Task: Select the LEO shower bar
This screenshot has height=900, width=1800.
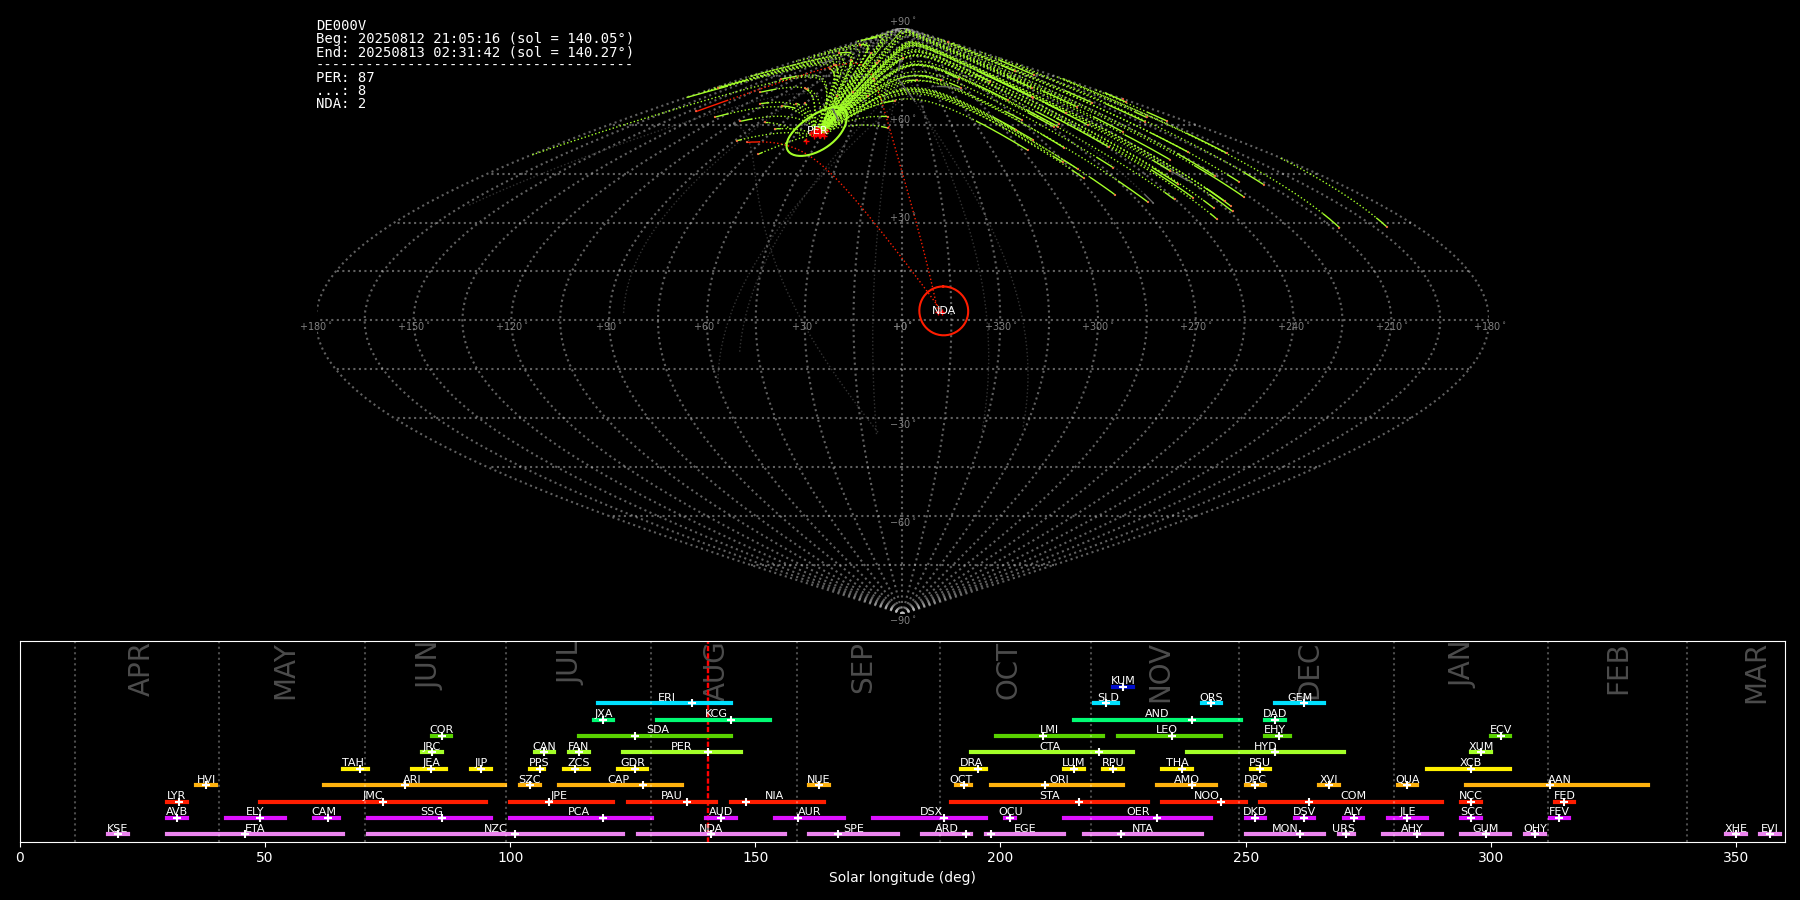Action: click(x=1169, y=736)
